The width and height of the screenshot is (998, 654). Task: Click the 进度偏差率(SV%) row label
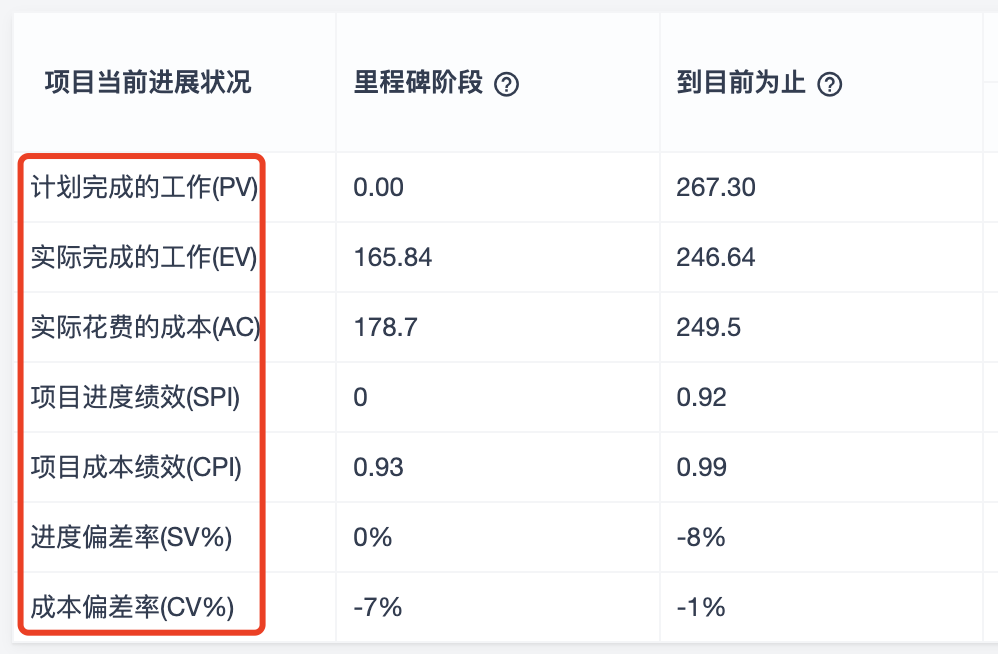pyautogui.click(x=132, y=537)
